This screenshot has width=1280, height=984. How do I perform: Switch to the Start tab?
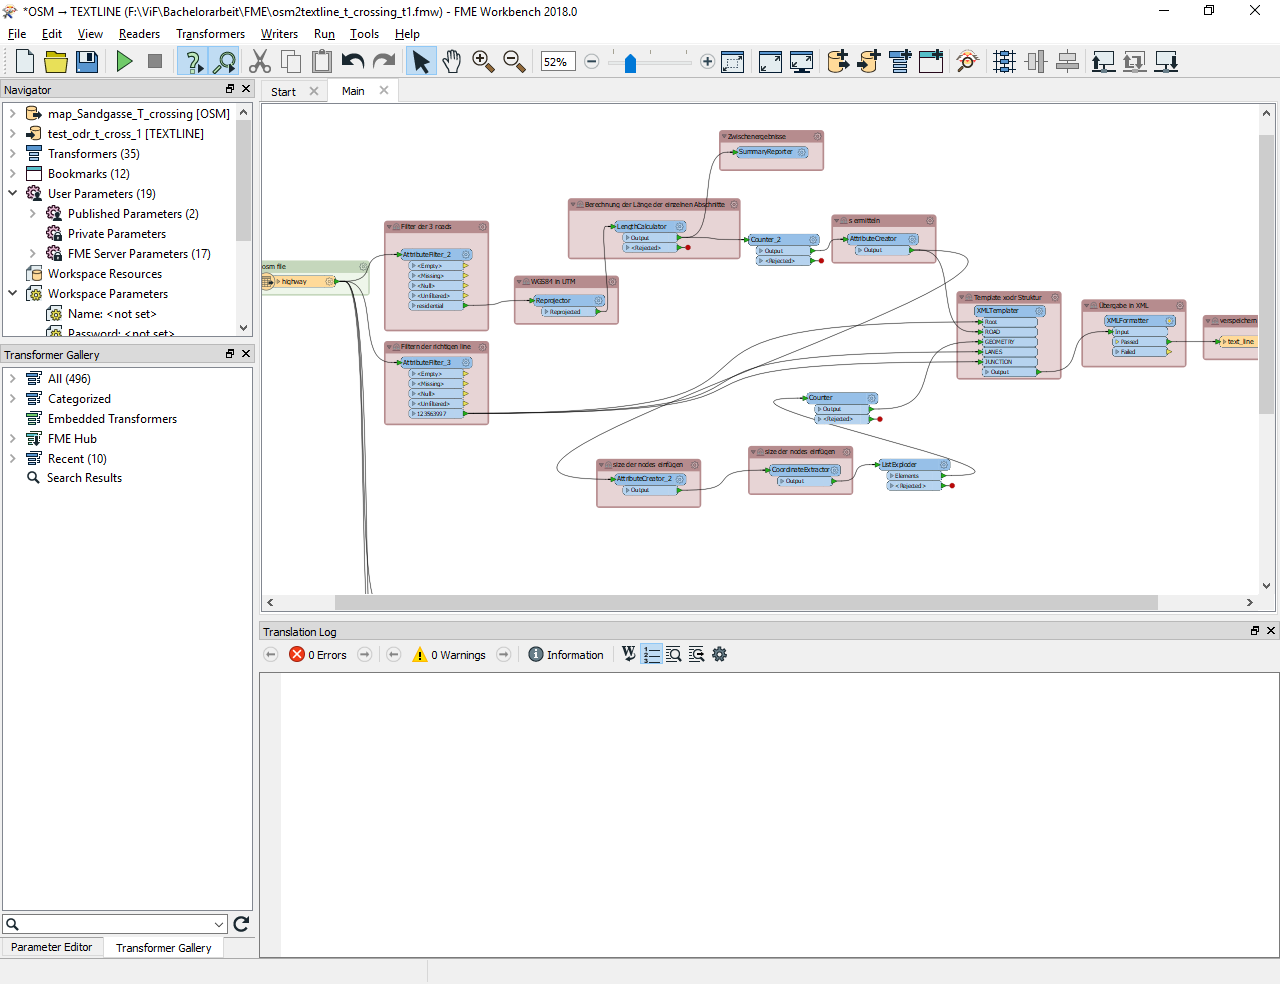pyautogui.click(x=283, y=92)
